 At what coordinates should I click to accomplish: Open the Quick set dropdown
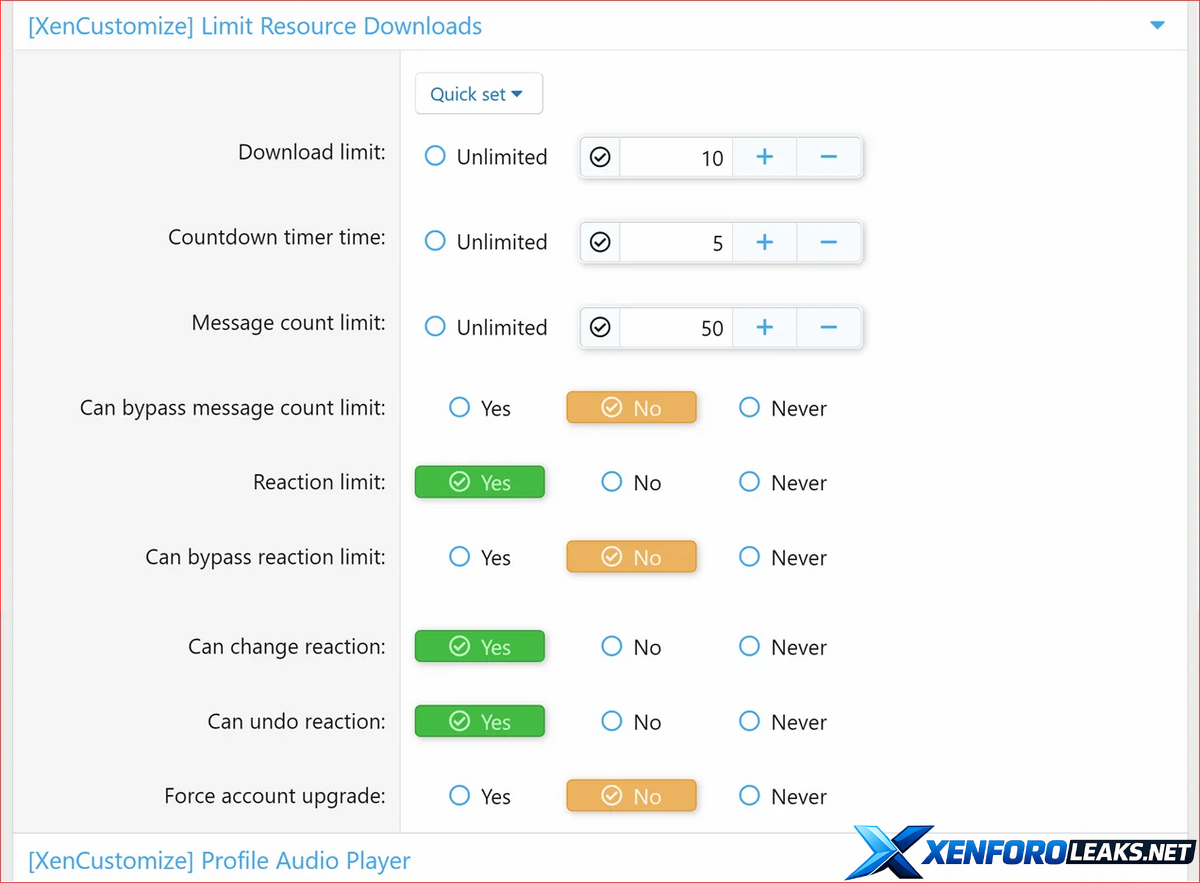click(478, 94)
